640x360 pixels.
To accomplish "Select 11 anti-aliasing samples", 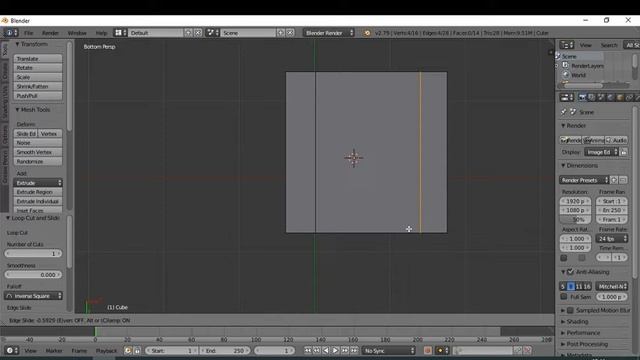I will tap(579, 287).
